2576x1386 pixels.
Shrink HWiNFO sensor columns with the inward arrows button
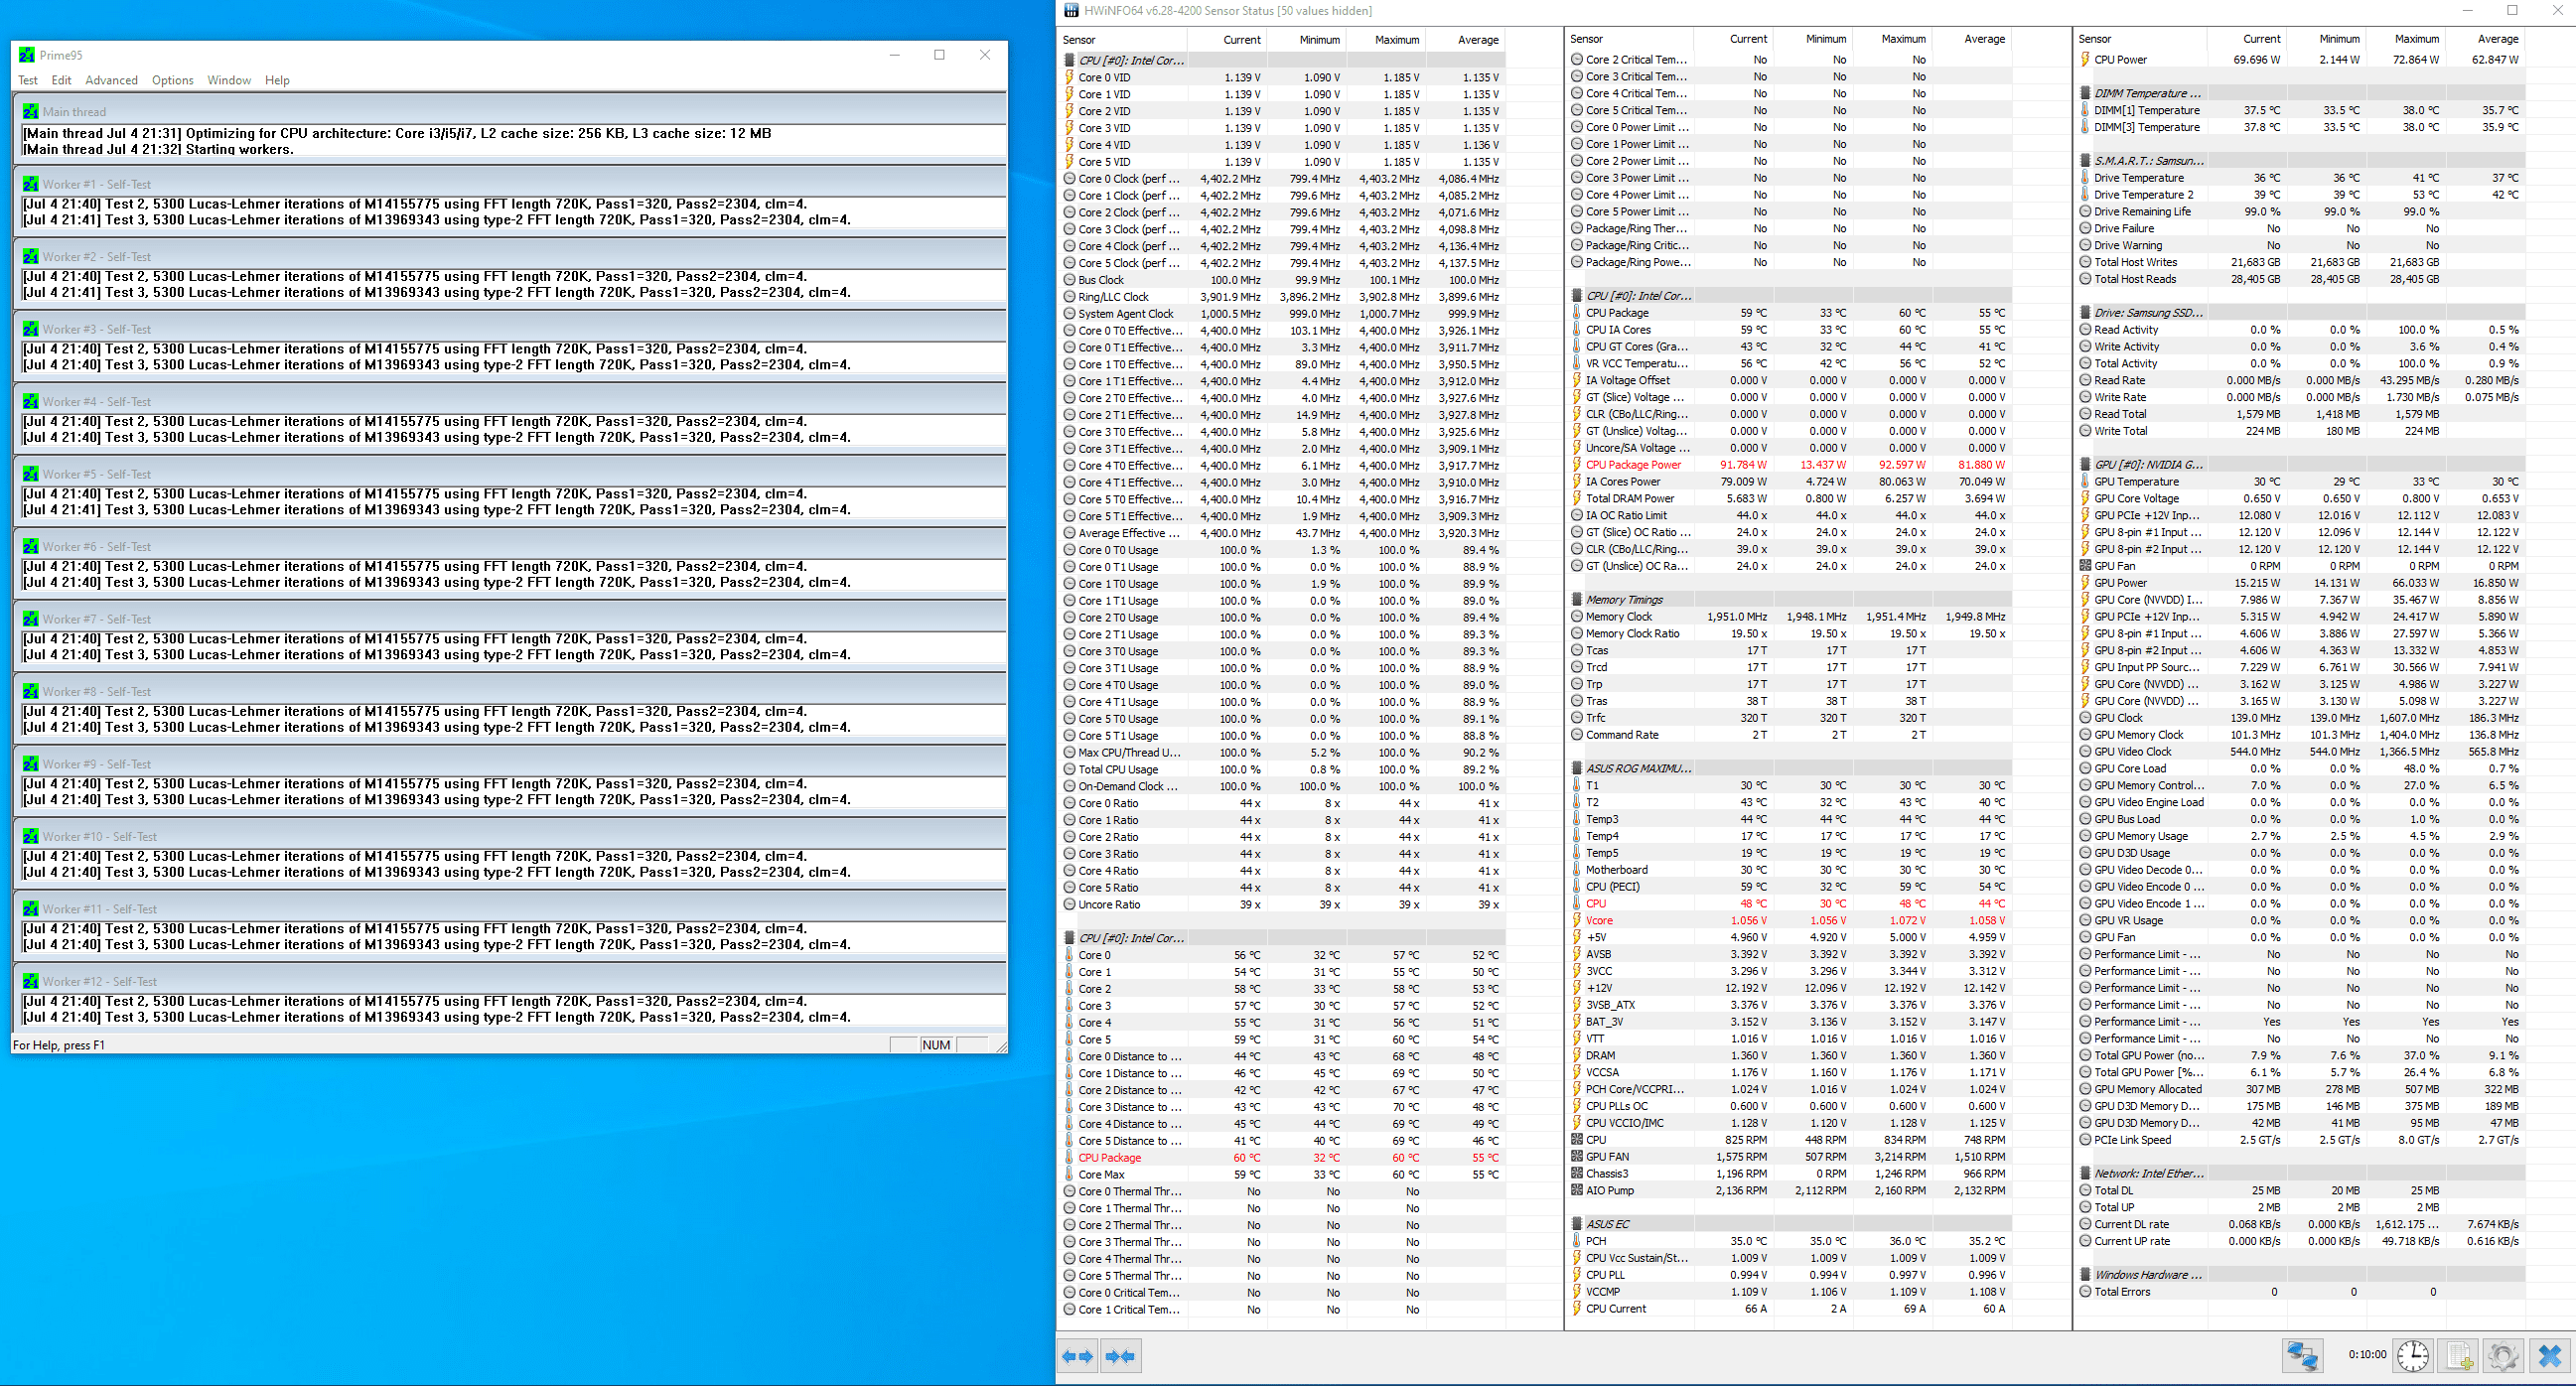tap(1120, 1357)
